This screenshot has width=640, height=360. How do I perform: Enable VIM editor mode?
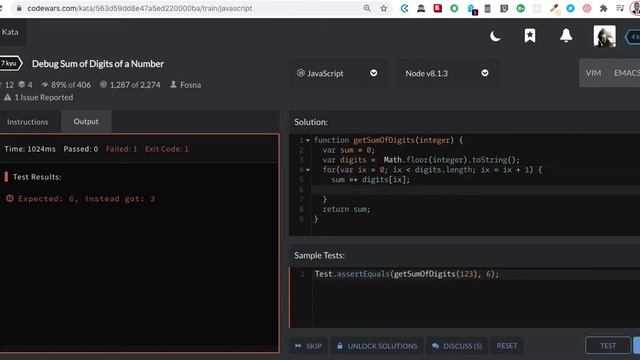click(593, 73)
